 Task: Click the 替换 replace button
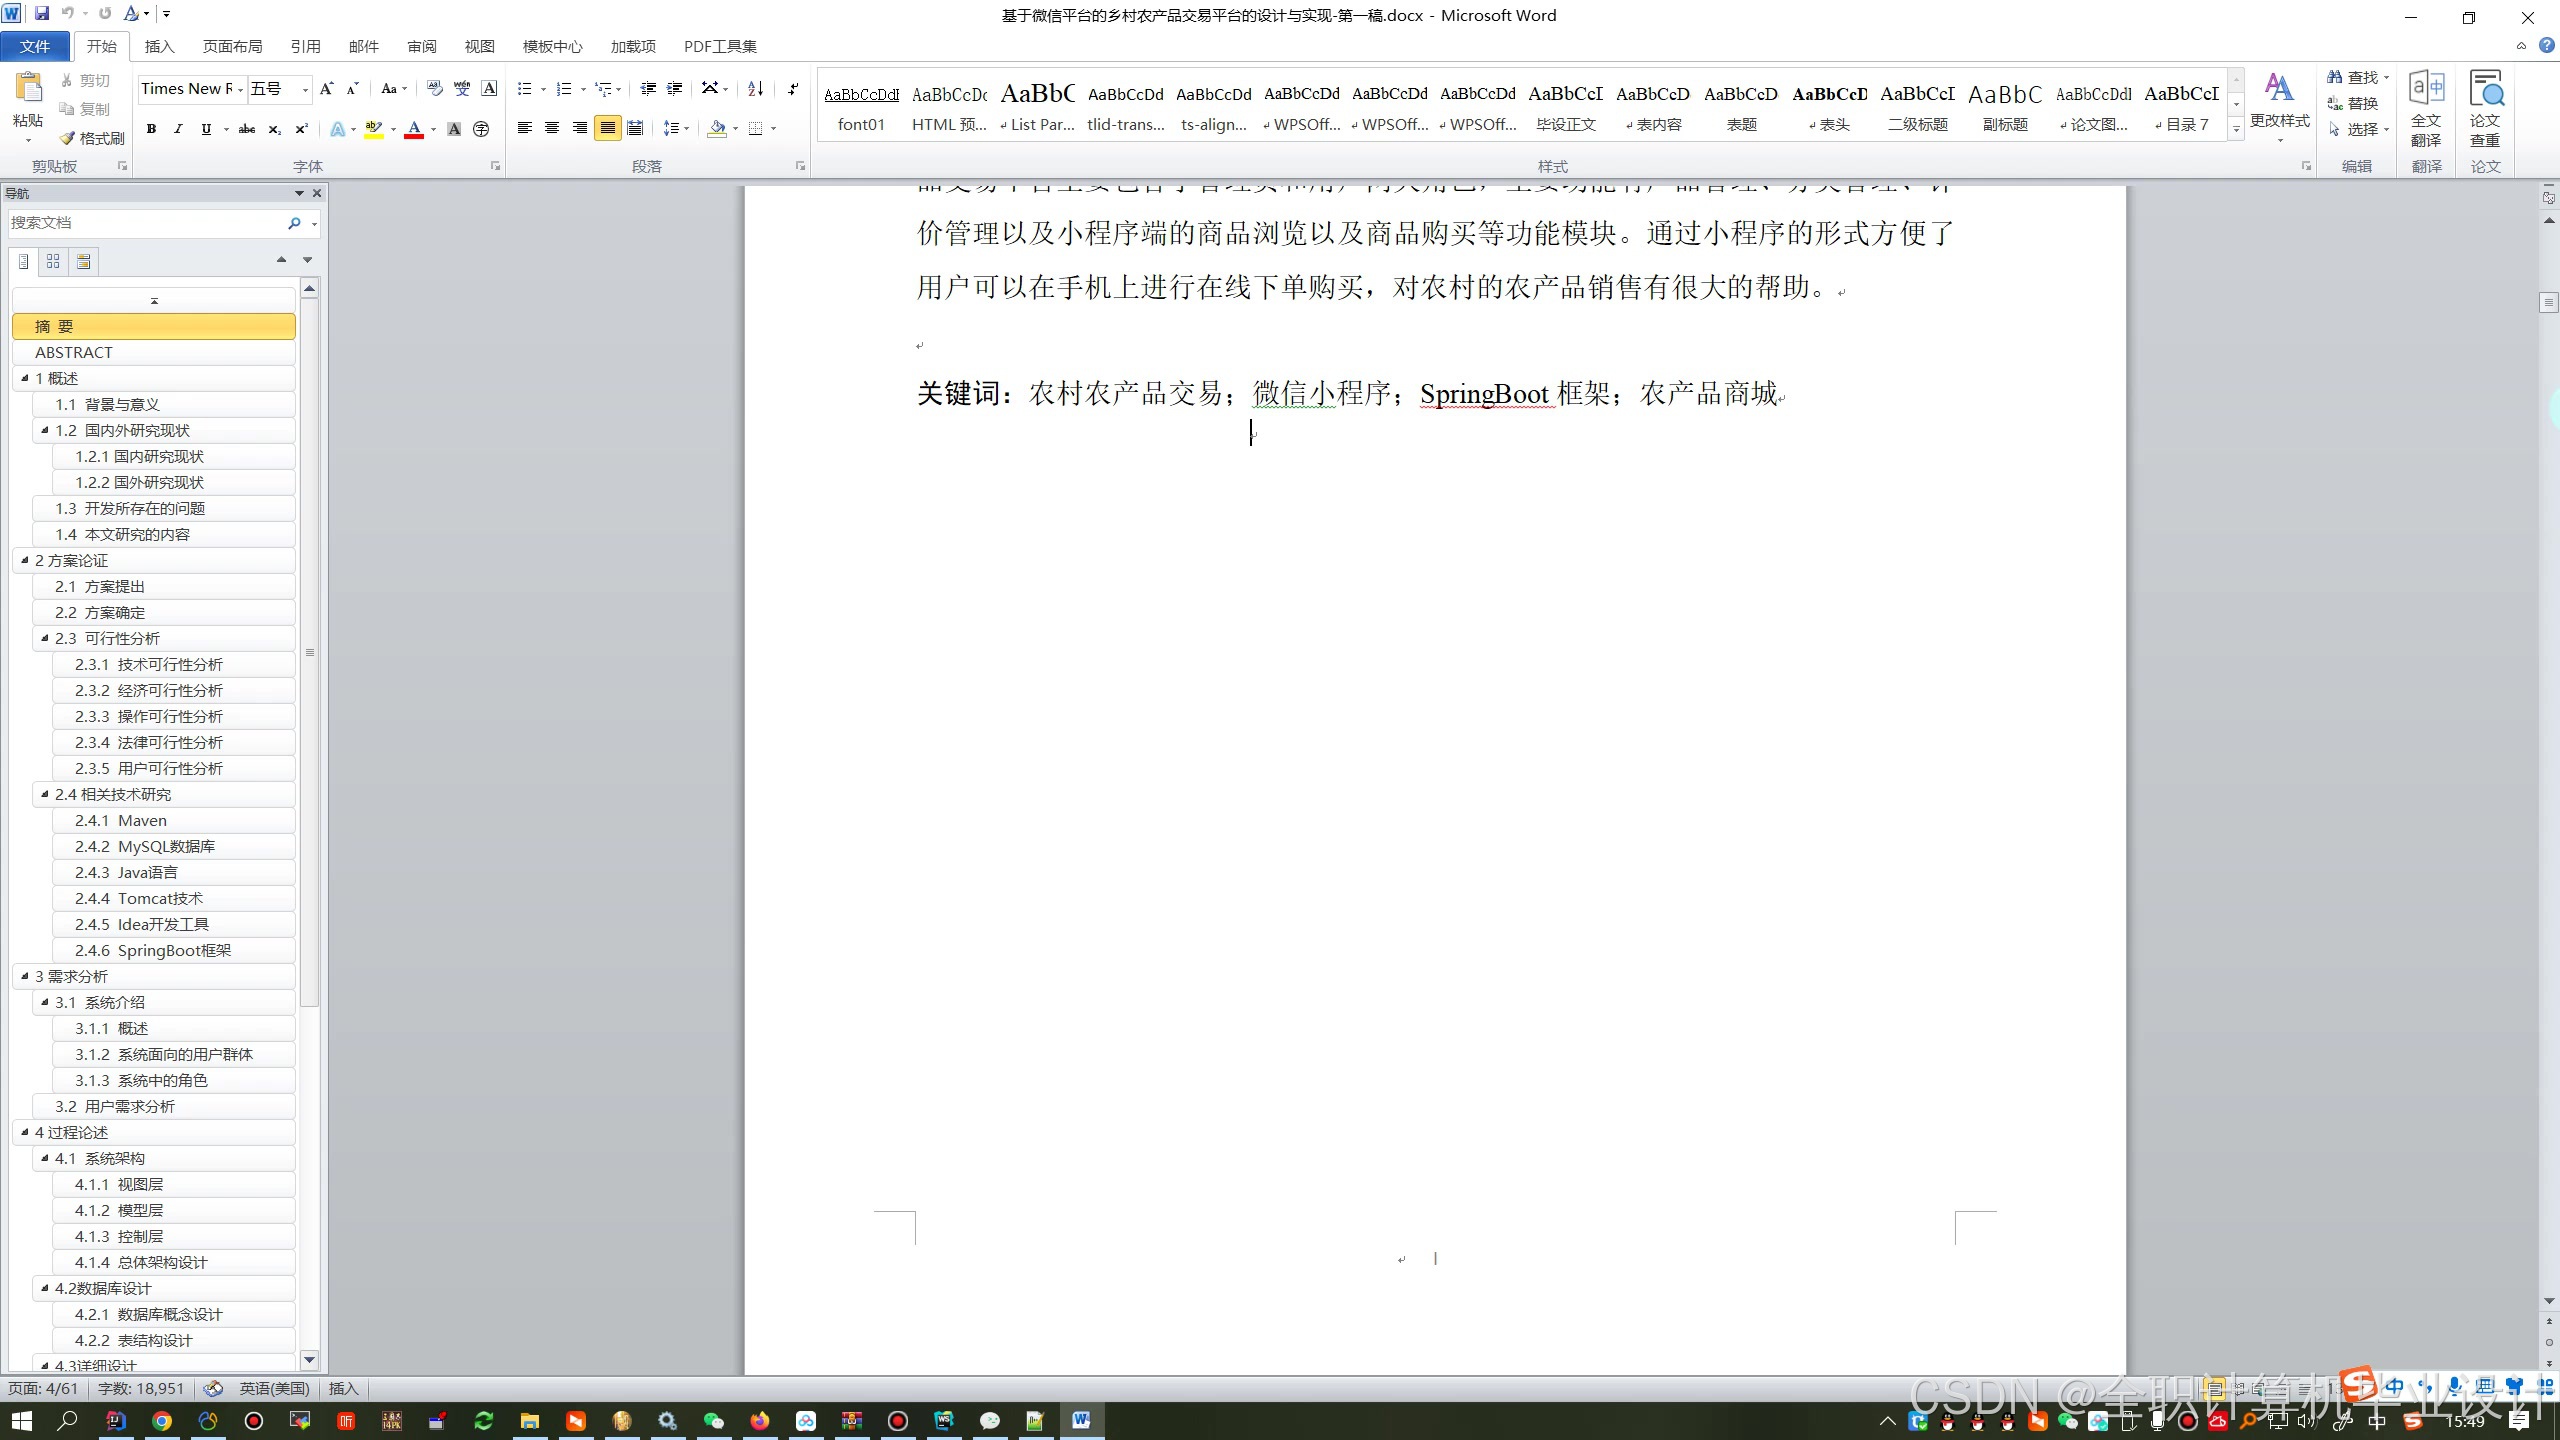coord(2352,103)
